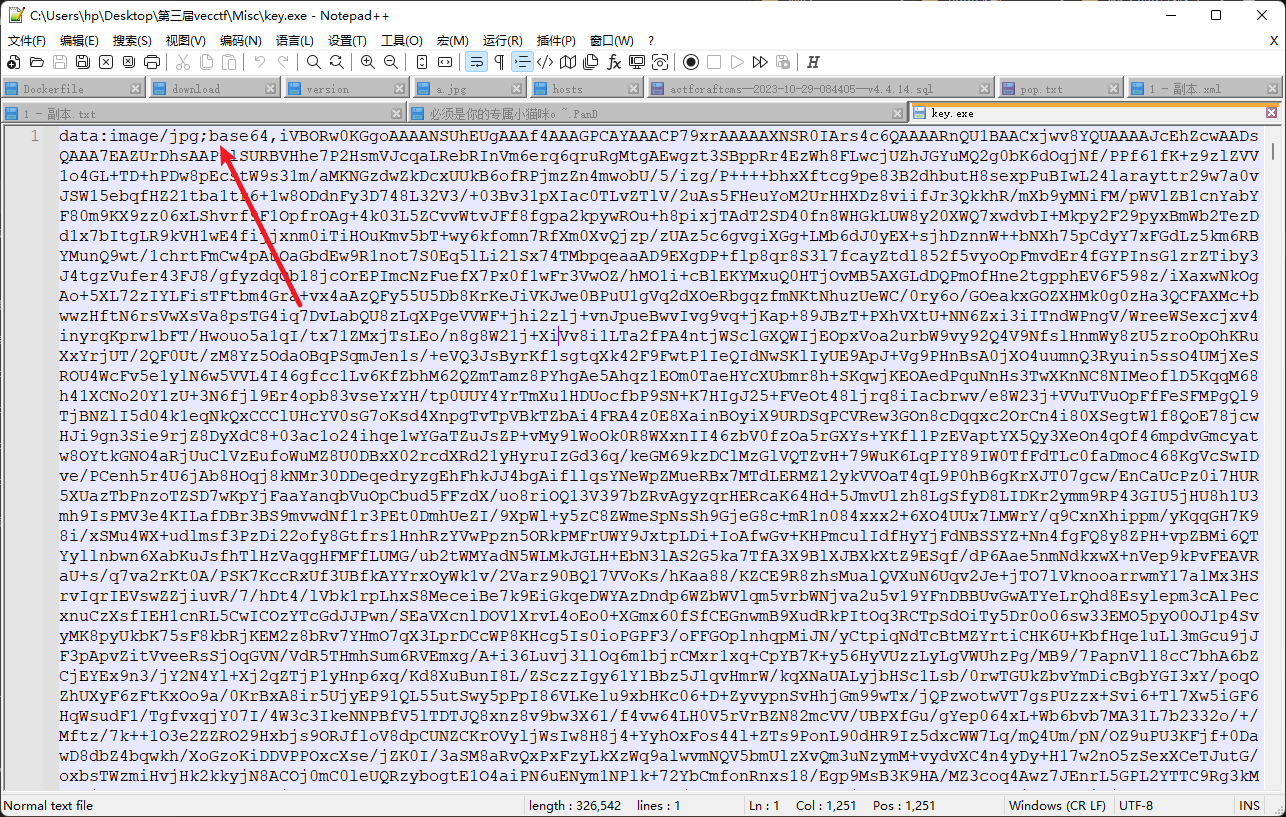Open a new document with New File icon
The height and width of the screenshot is (817, 1286).
12,61
